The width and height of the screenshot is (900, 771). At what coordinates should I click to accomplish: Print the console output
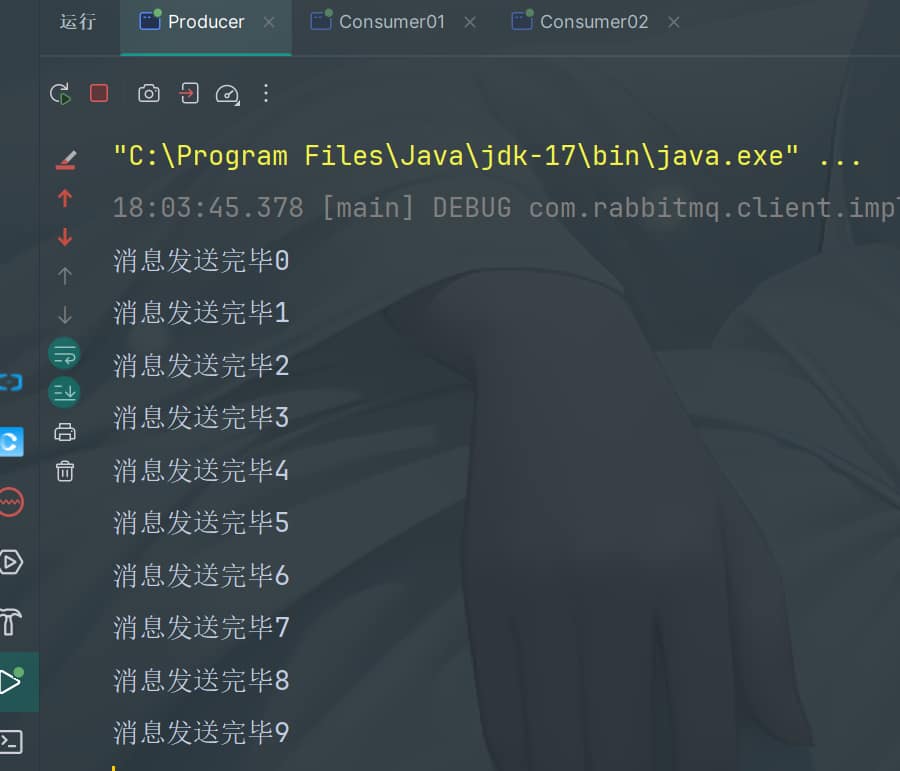(x=65, y=432)
